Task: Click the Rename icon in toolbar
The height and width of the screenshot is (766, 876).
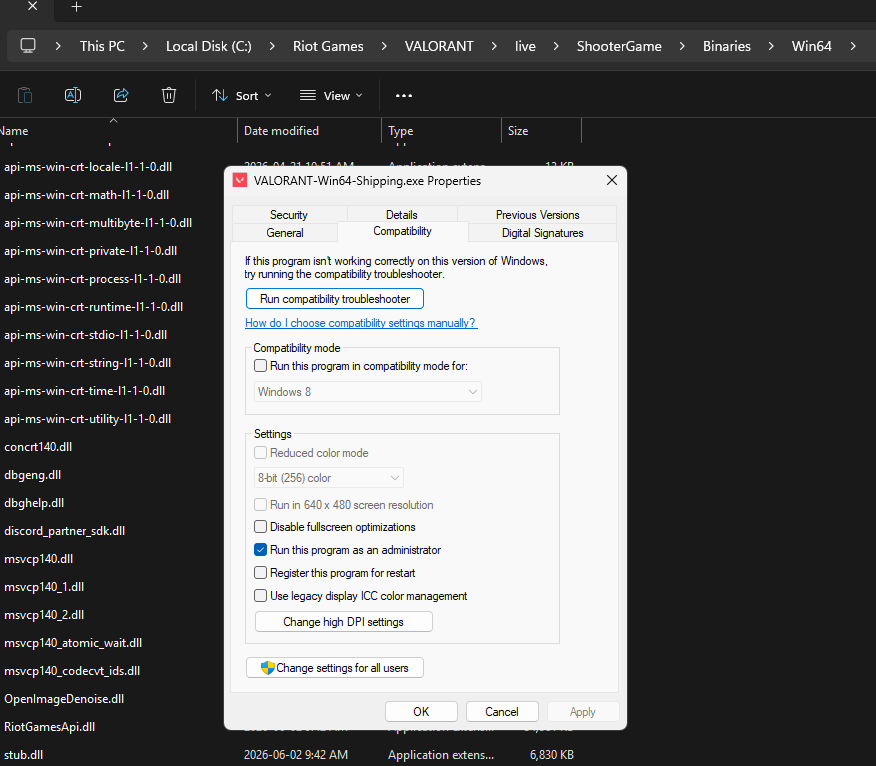Action: [x=73, y=96]
